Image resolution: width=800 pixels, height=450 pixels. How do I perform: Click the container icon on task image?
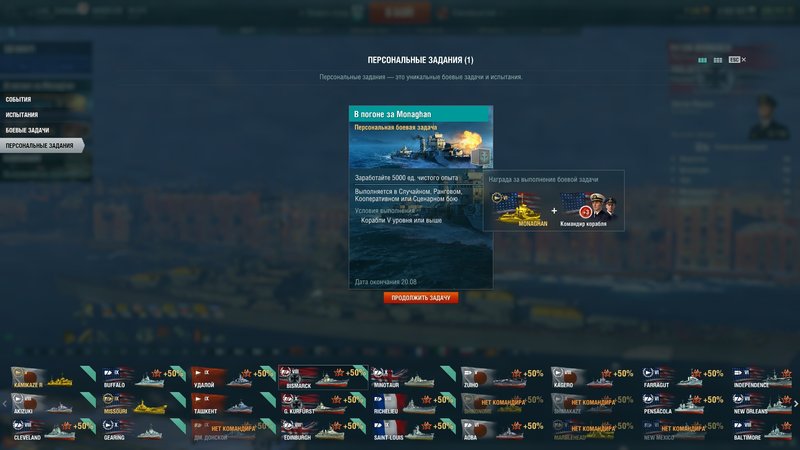point(481,157)
